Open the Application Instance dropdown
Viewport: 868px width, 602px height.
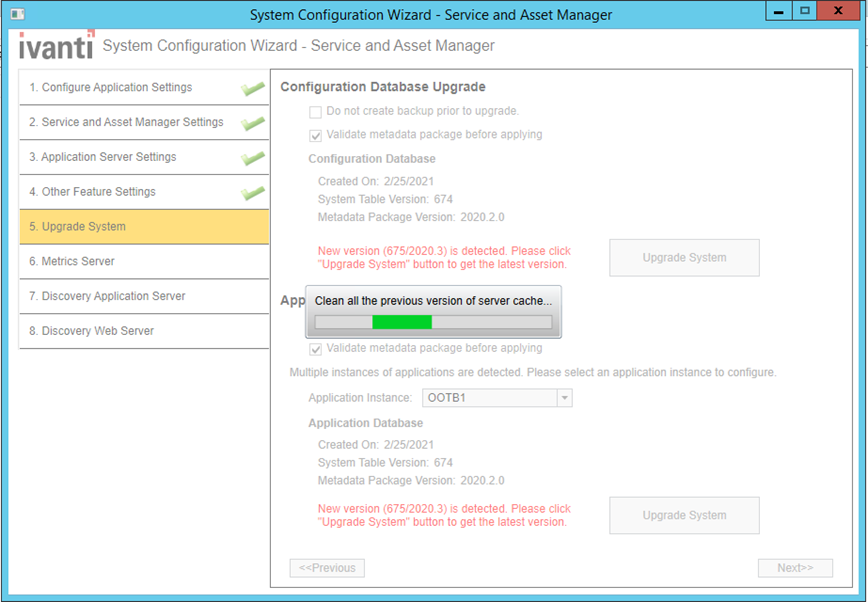(565, 398)
